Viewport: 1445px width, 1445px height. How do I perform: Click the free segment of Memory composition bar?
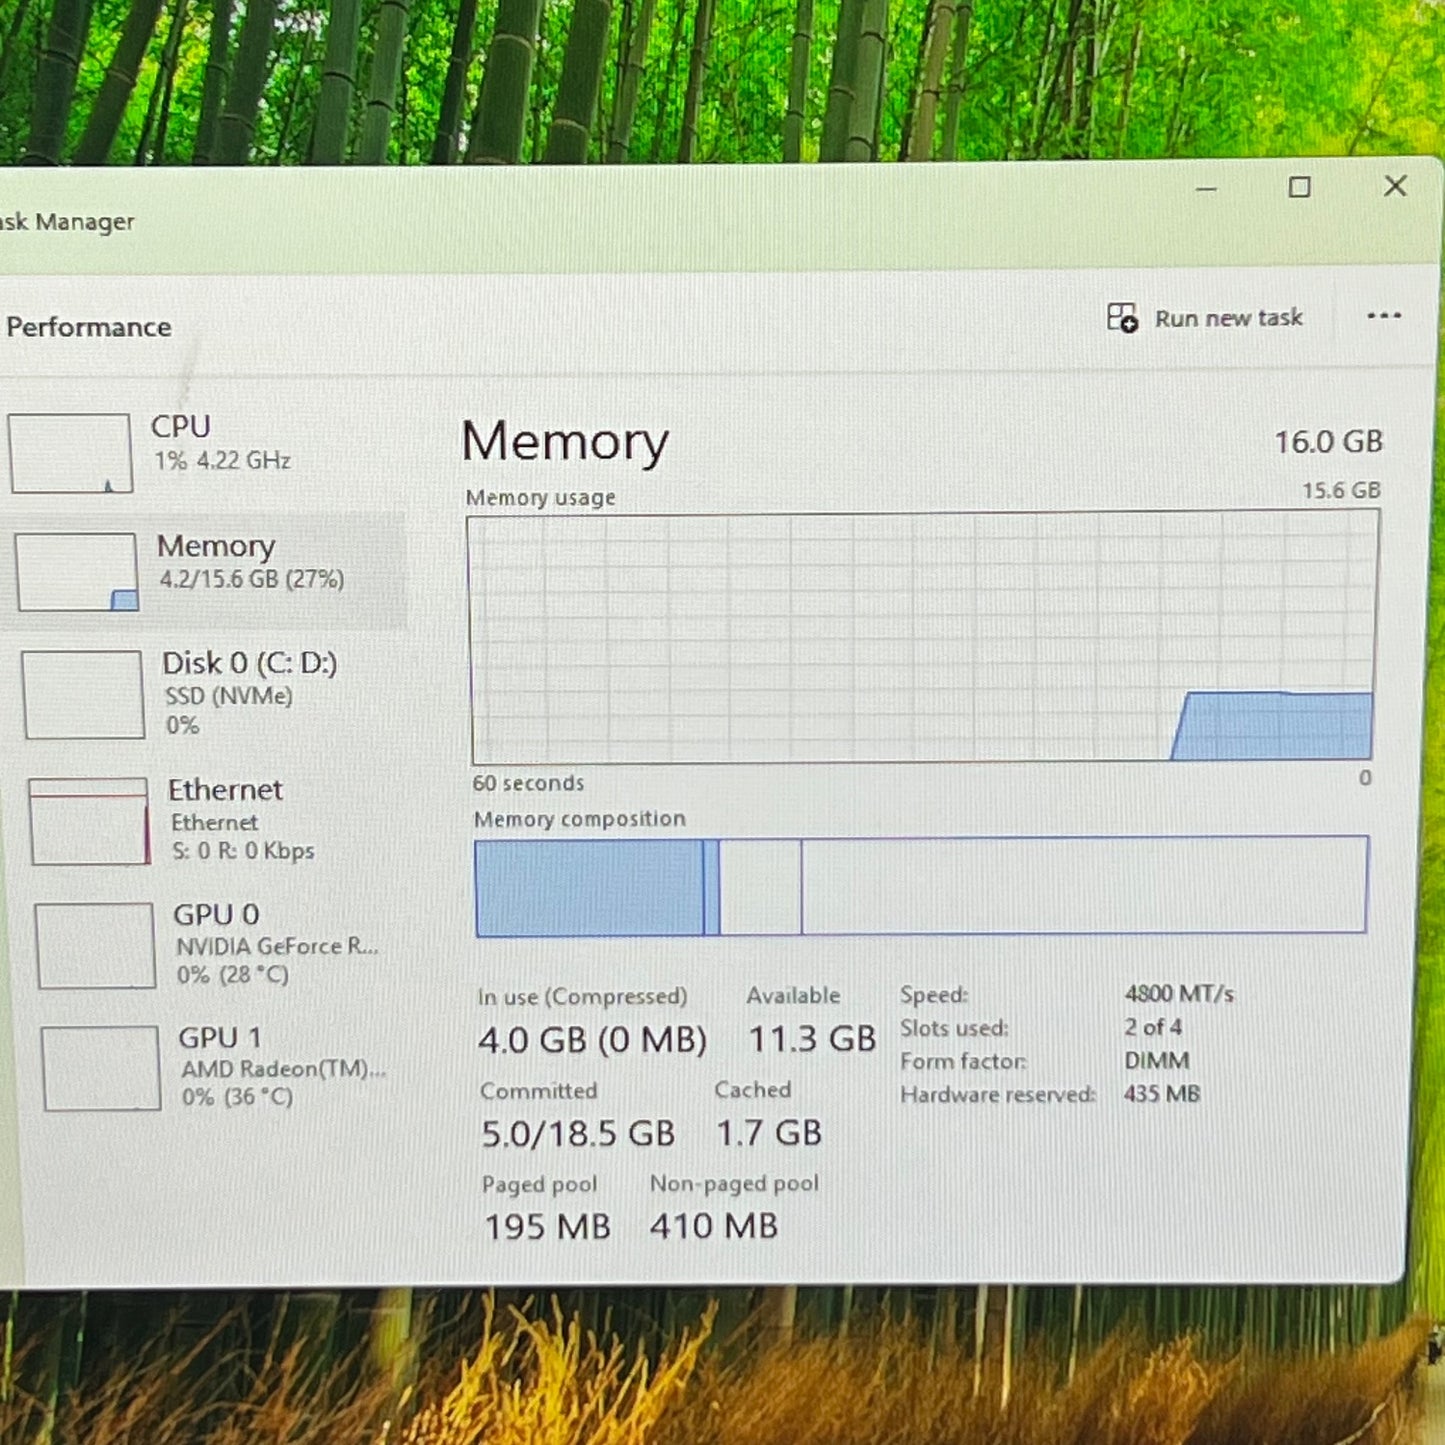(1083, 886)
